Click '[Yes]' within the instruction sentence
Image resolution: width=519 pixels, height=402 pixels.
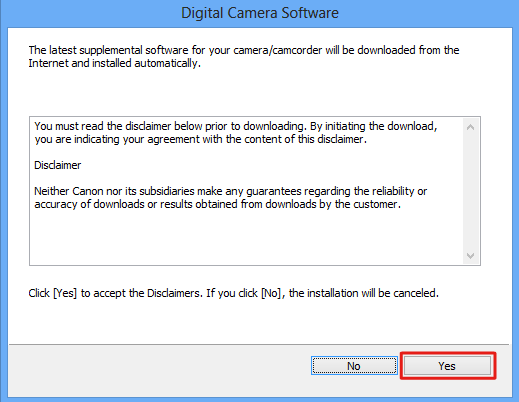click(x=65, y=293)
